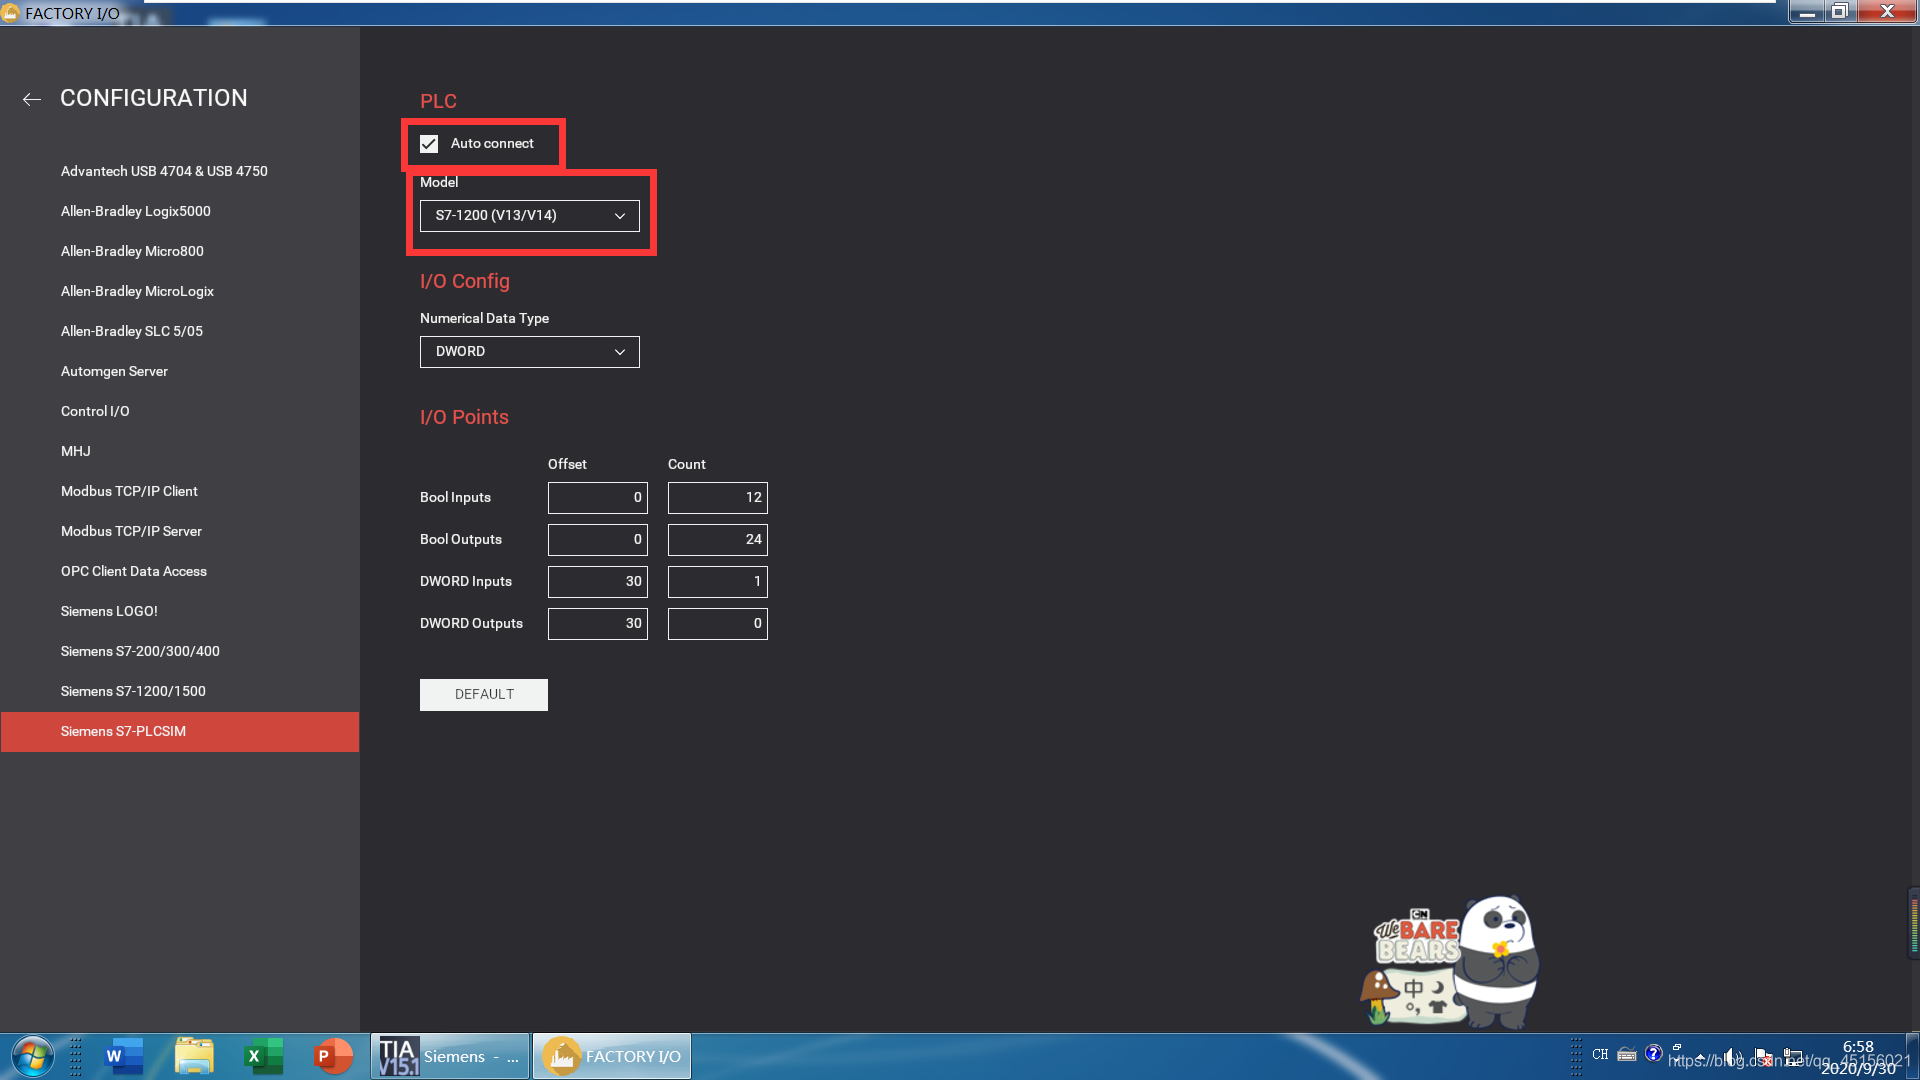Edit DWORD Outputs count field
1920x1080 pixels.
(718, 624)
